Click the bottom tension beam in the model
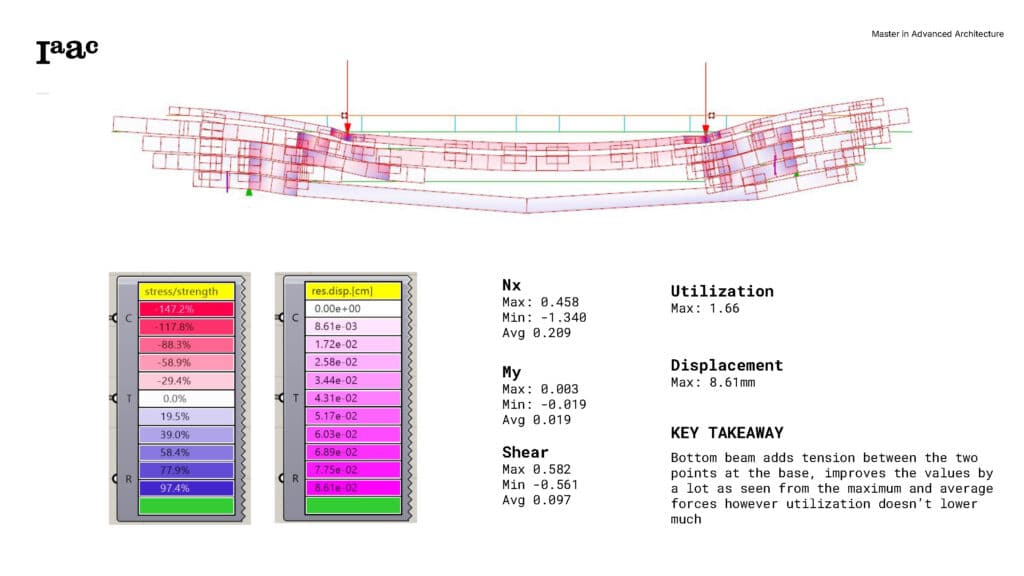The height and width of the screenshot is (576, 1024). [527, 204]
